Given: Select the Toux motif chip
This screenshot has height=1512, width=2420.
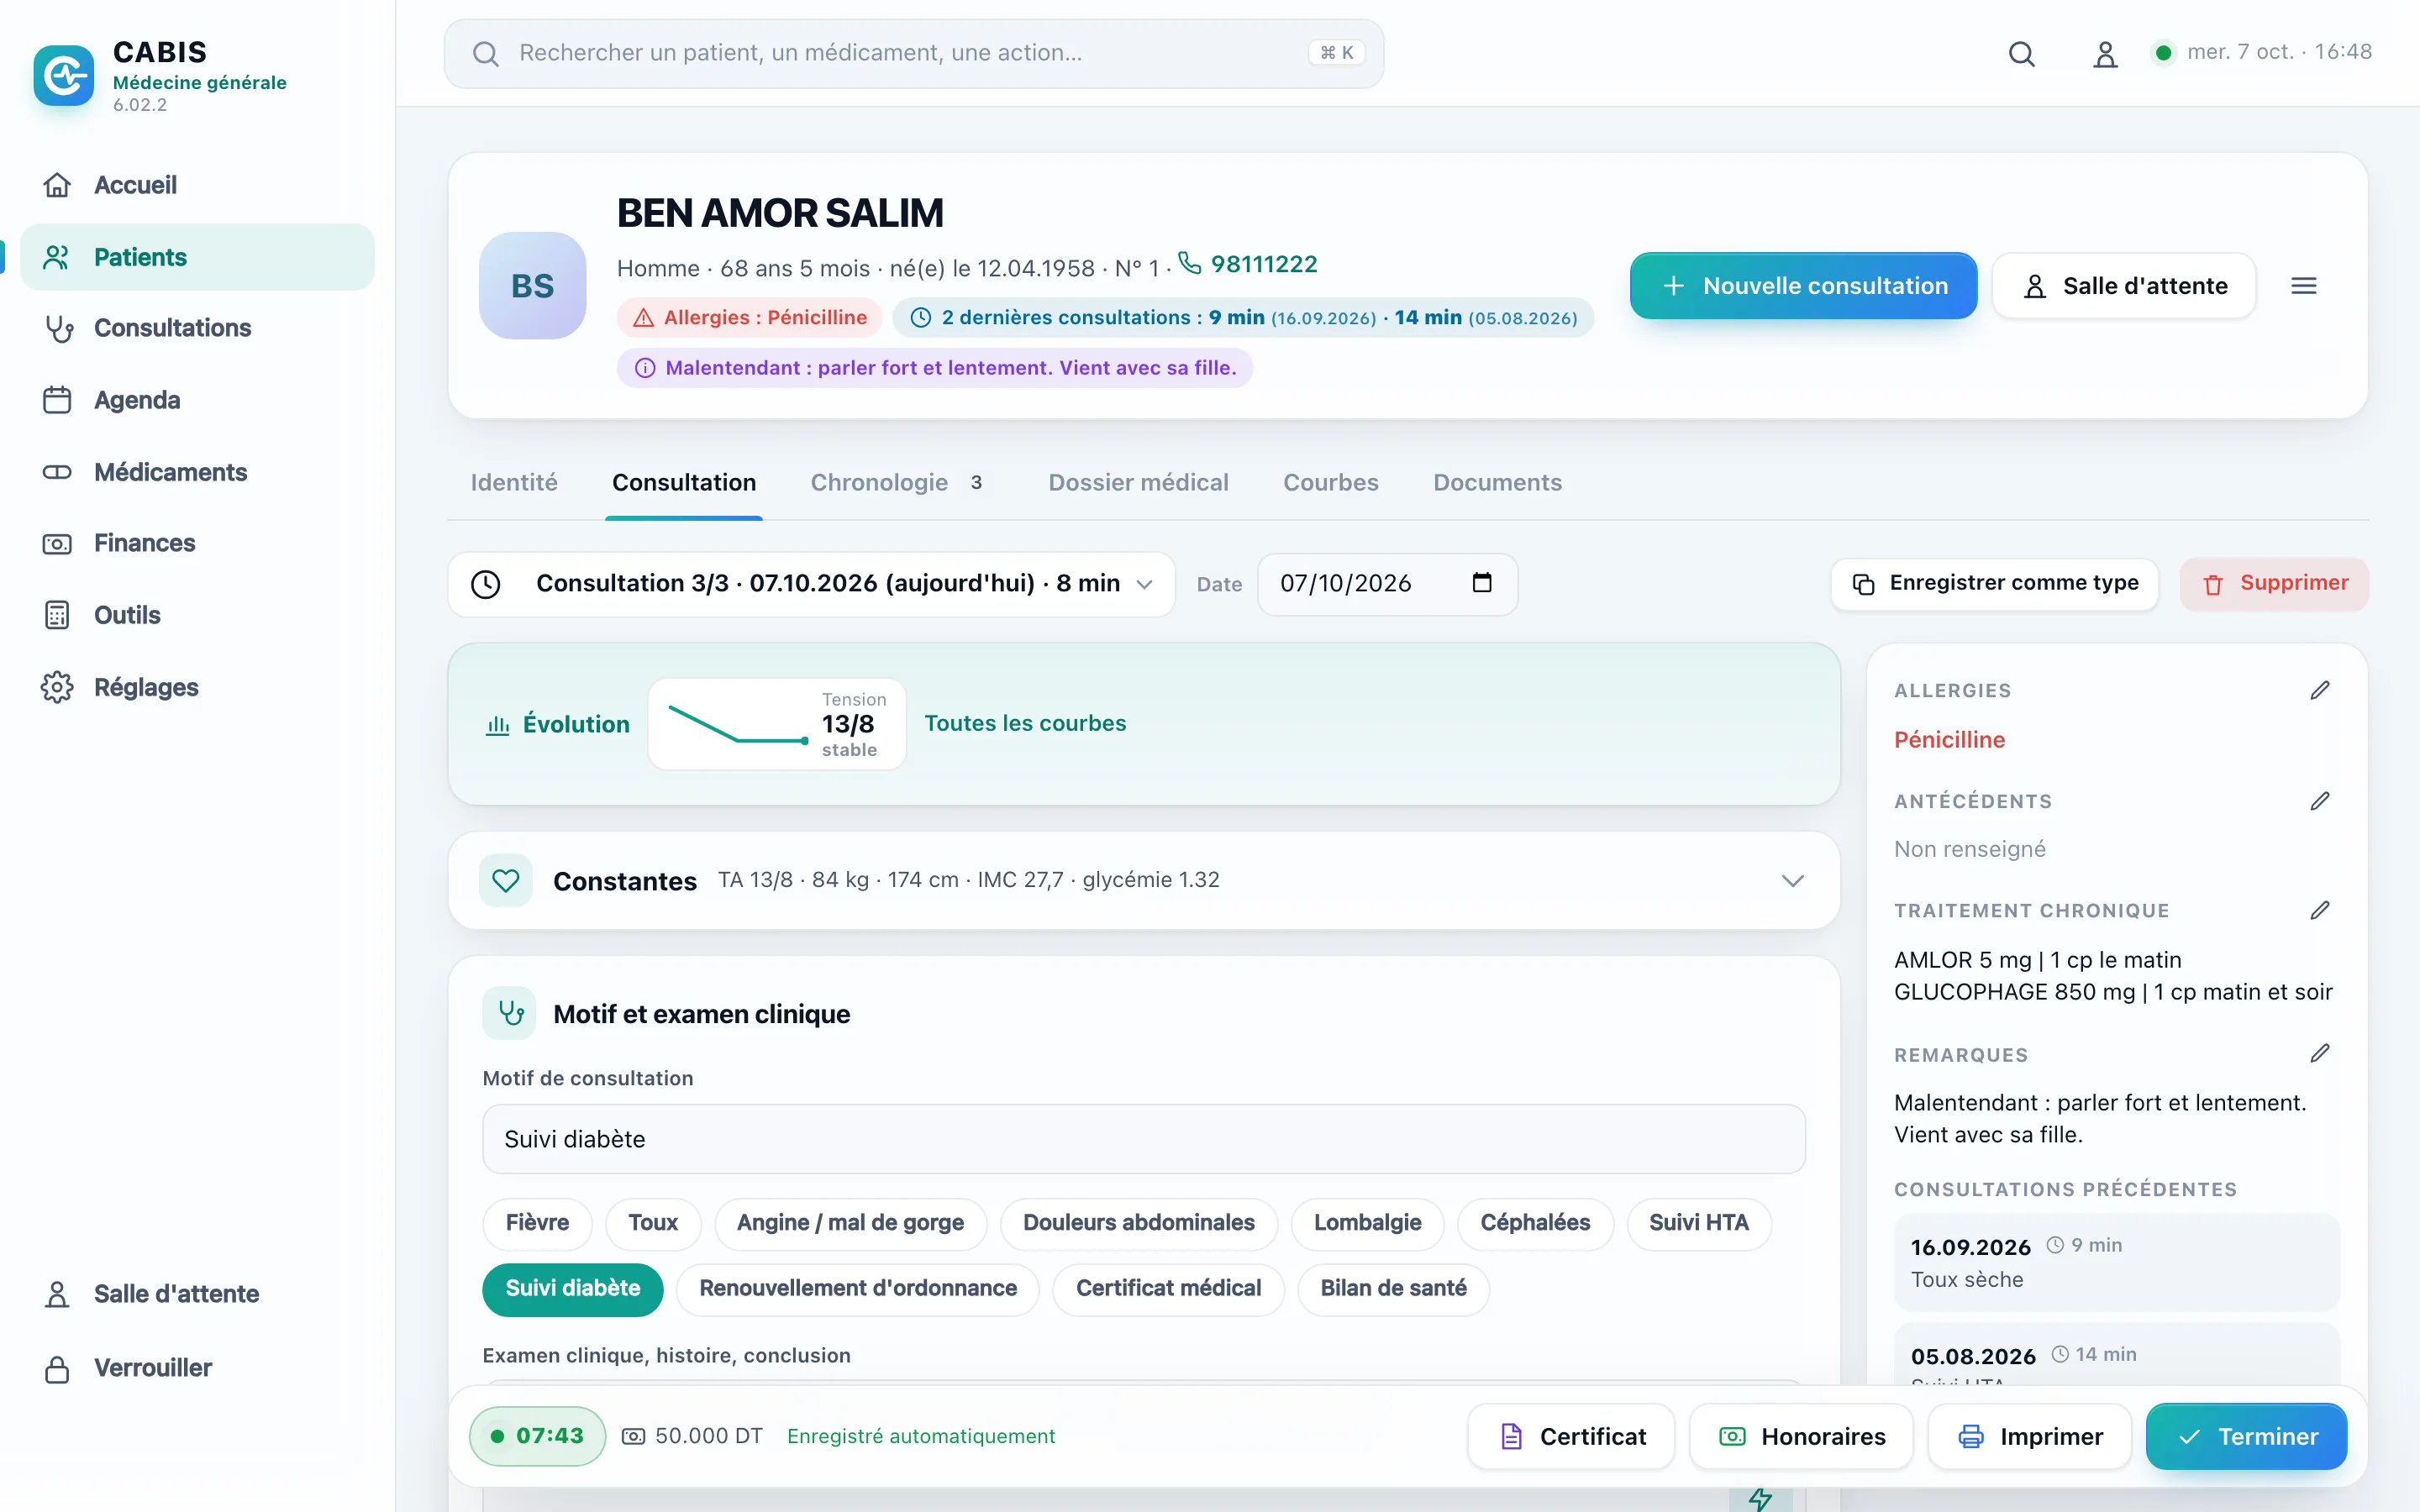Looking at the screenshot, I should tap(653, 1222).
